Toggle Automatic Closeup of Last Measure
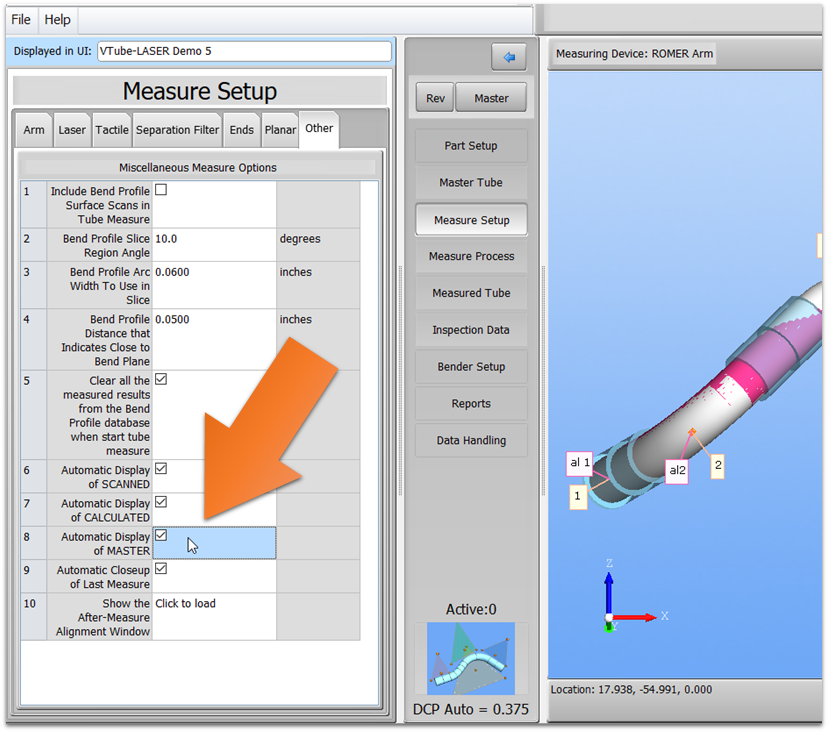This screenshot has height=732, width=828. pyautogui.click(x=161, y=569)
